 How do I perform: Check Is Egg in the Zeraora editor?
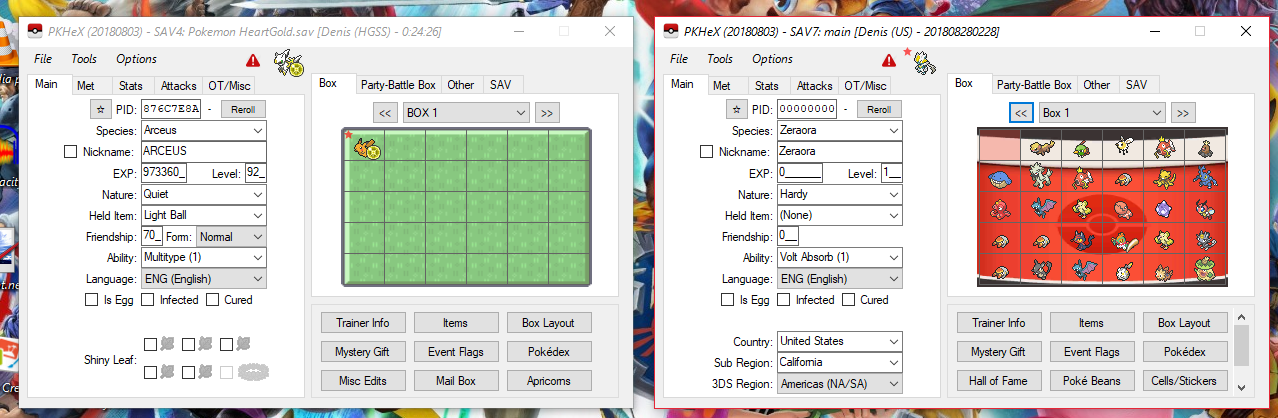(x=727, y=300)
